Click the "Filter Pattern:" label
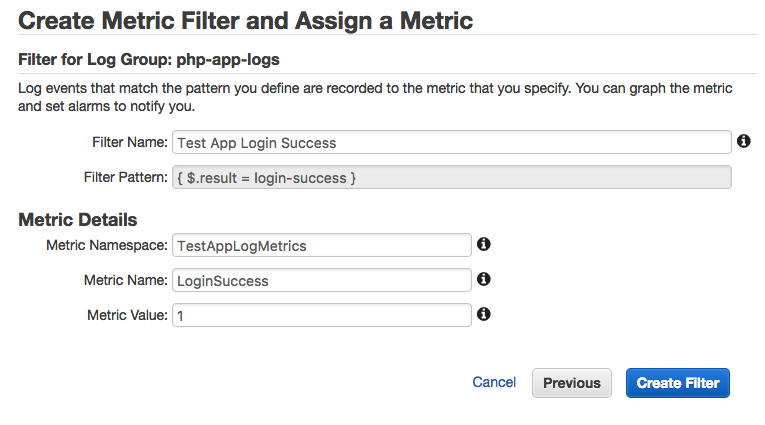This screenshot has width=765, height=425. point(126,177)
